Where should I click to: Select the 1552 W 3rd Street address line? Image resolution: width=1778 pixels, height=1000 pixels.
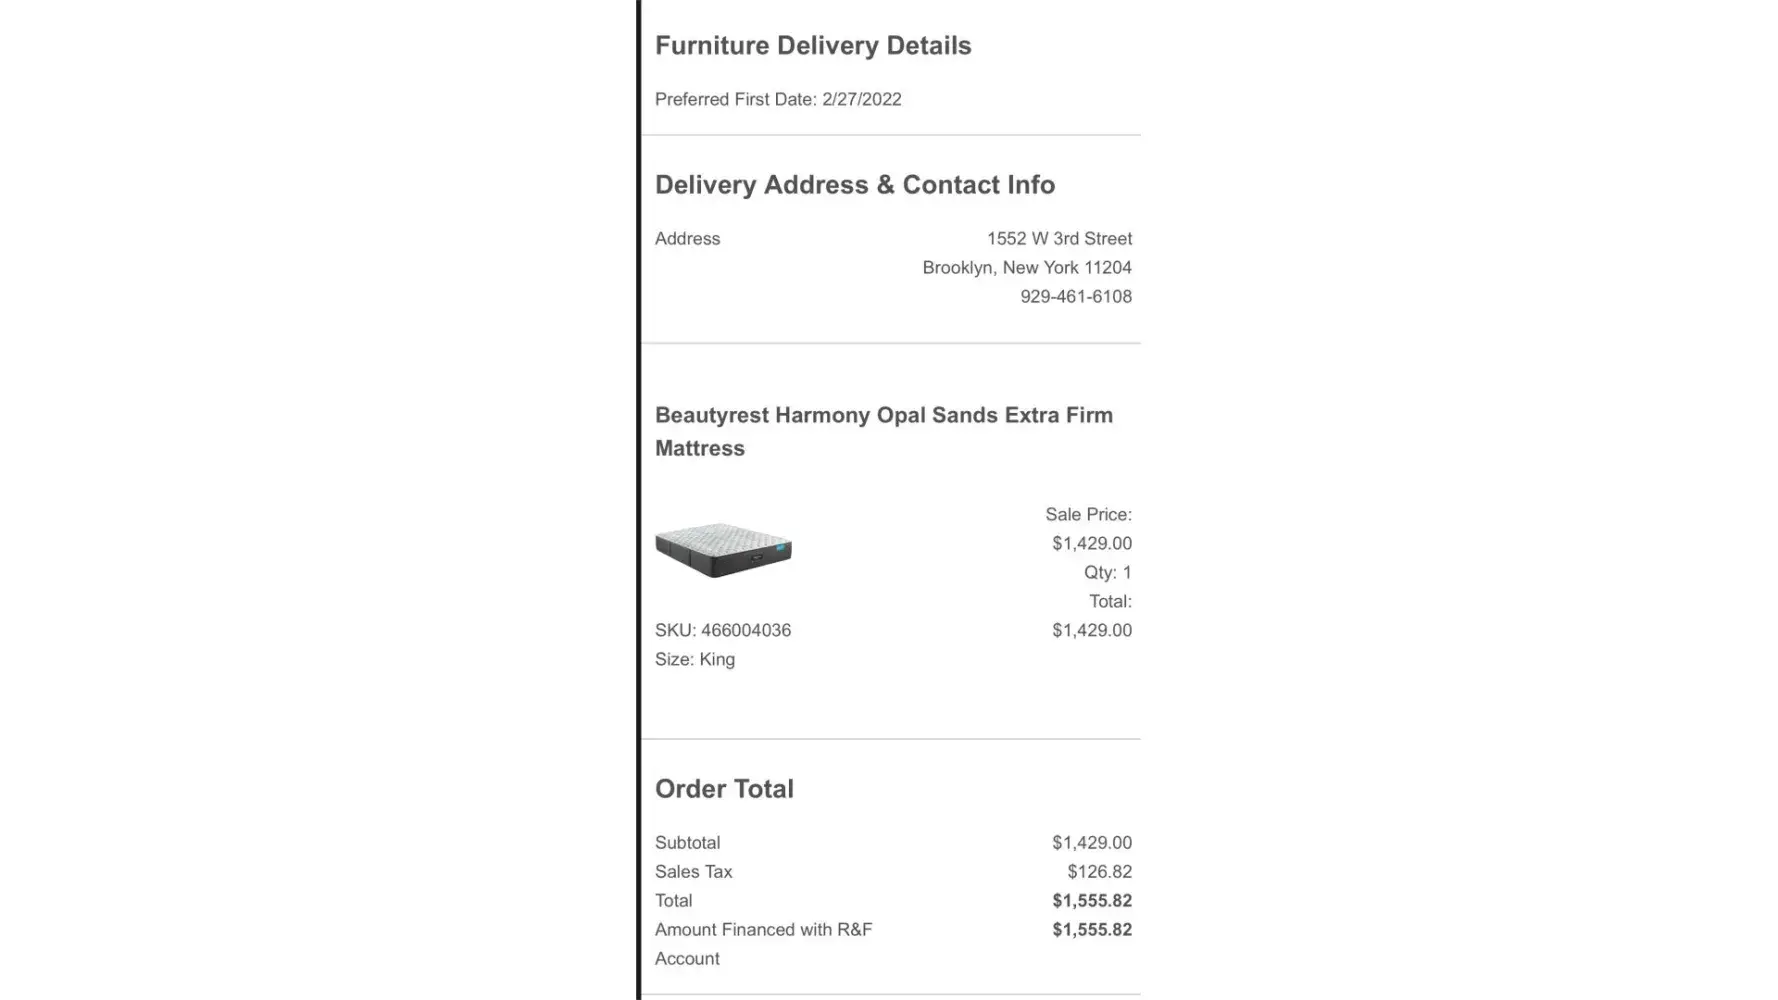click(x=1059, y=239)
